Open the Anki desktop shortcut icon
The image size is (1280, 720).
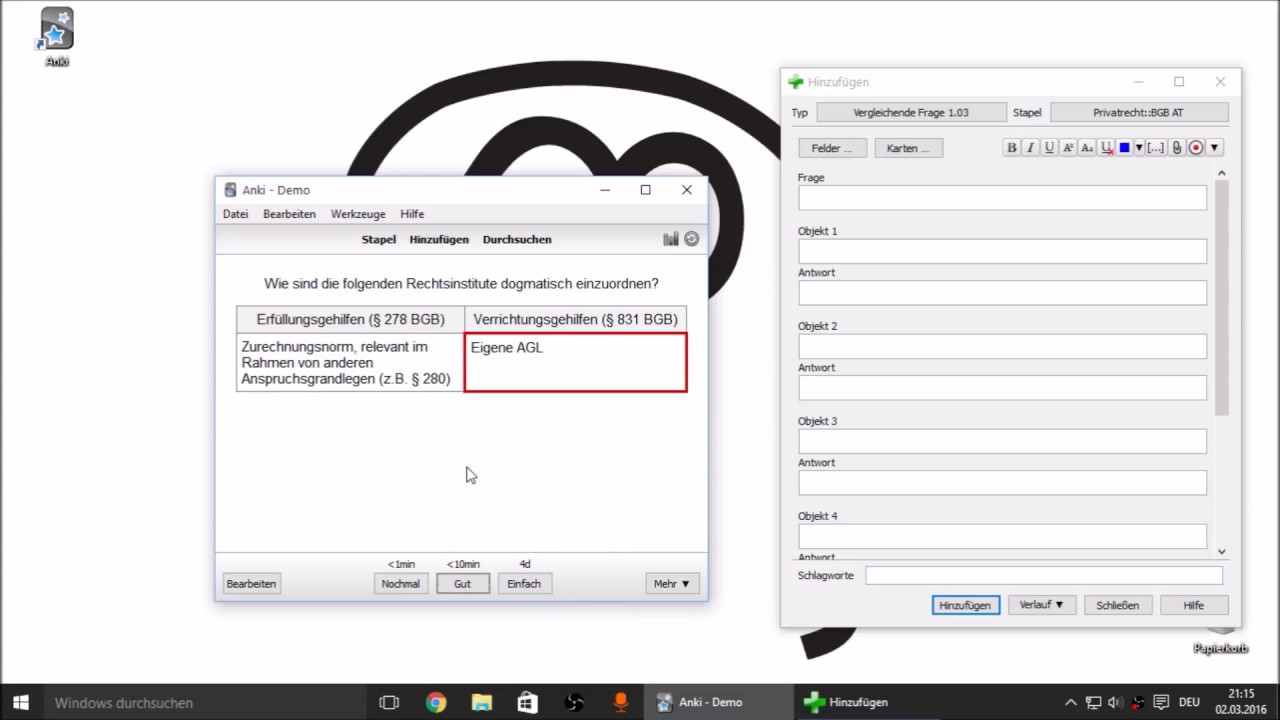click(x=57, y=38)
